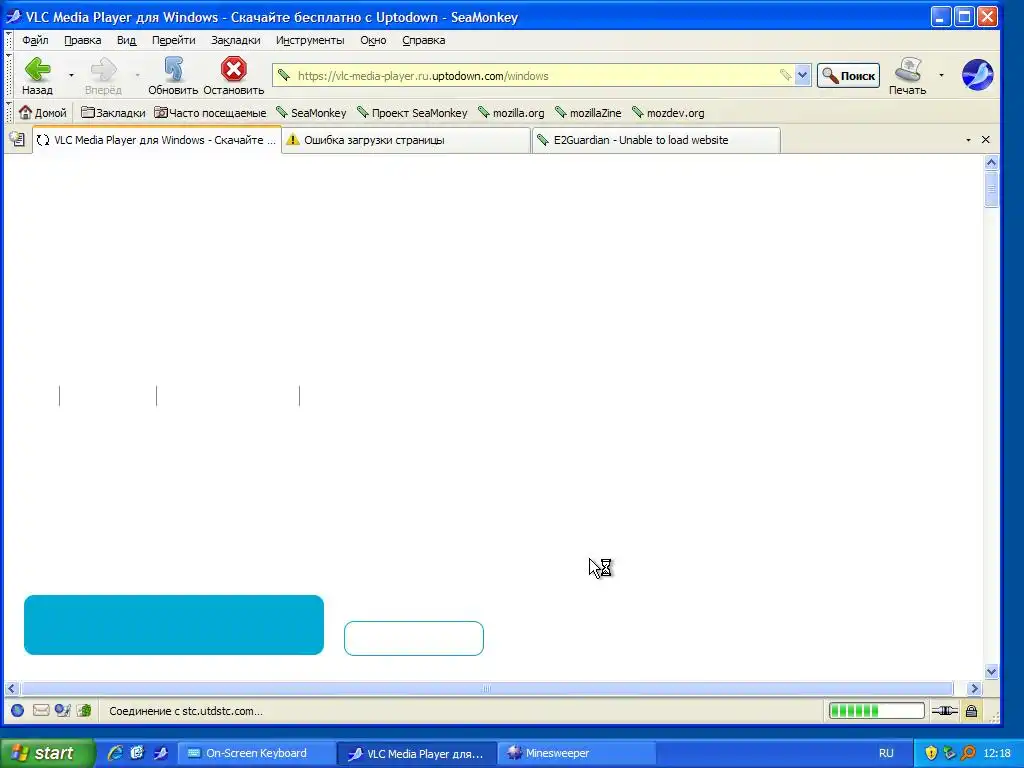Click the horizontal scrollbar right arrow
This screenshot has height=768, width=1024.
[x=974, y=688]
